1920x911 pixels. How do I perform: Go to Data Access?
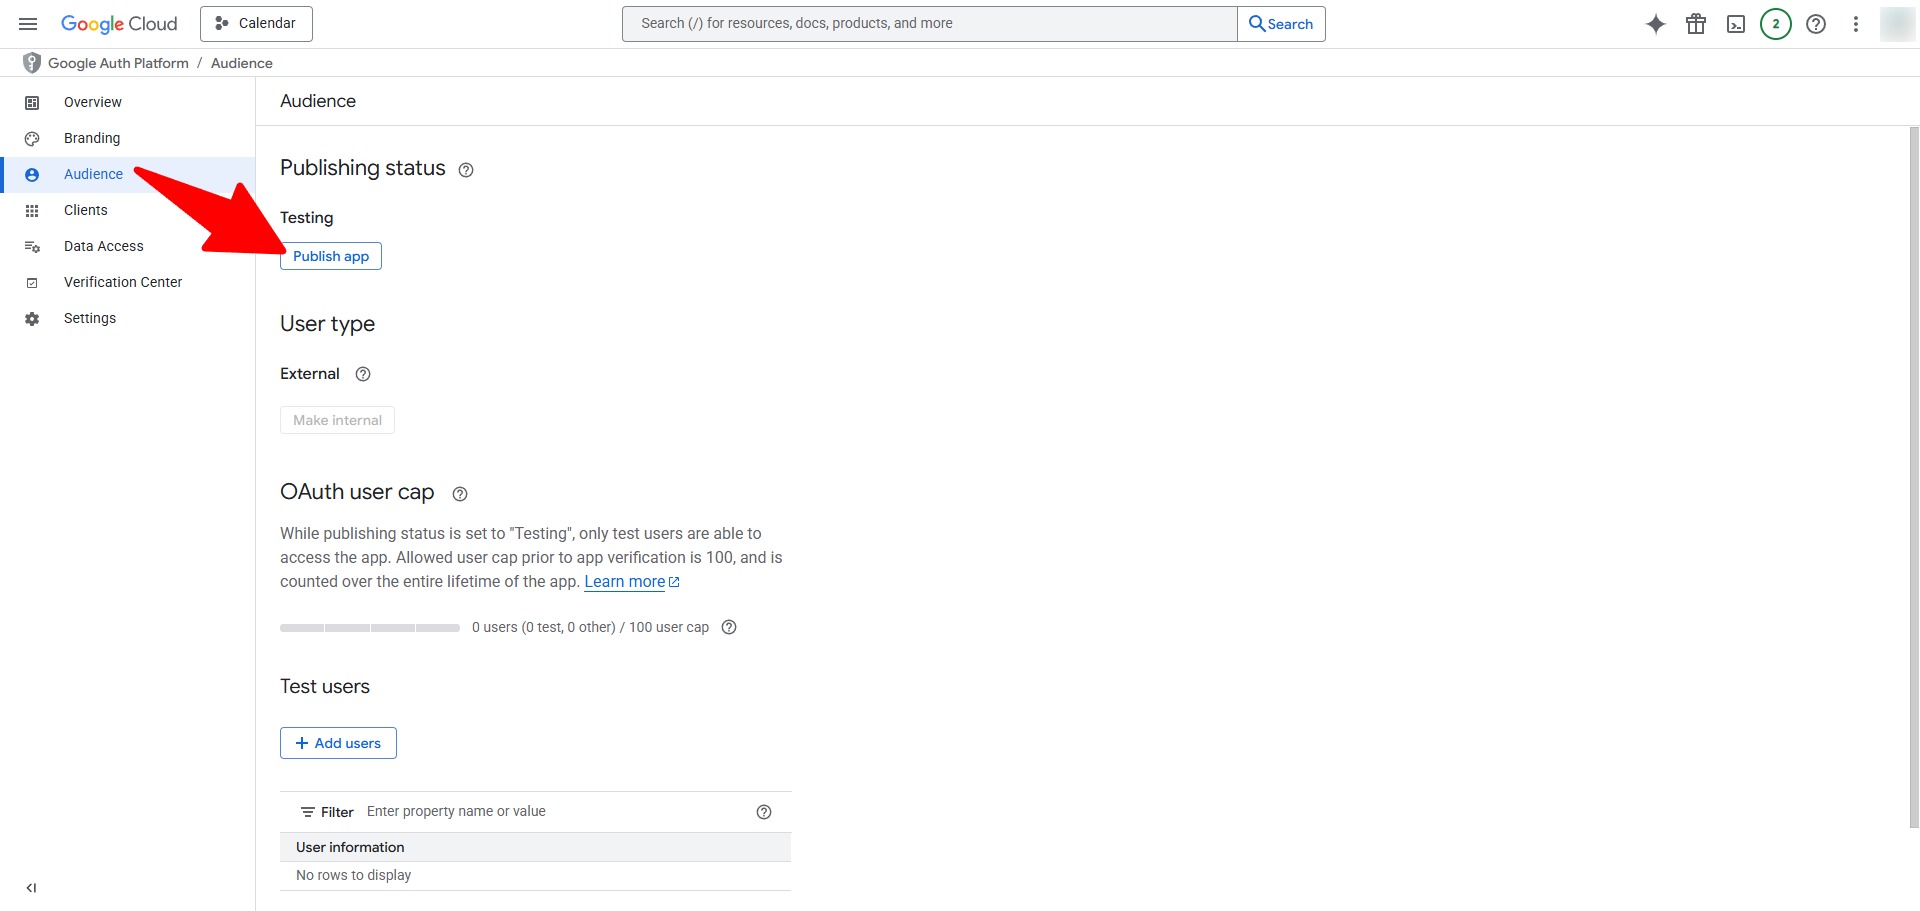(104, 246)
